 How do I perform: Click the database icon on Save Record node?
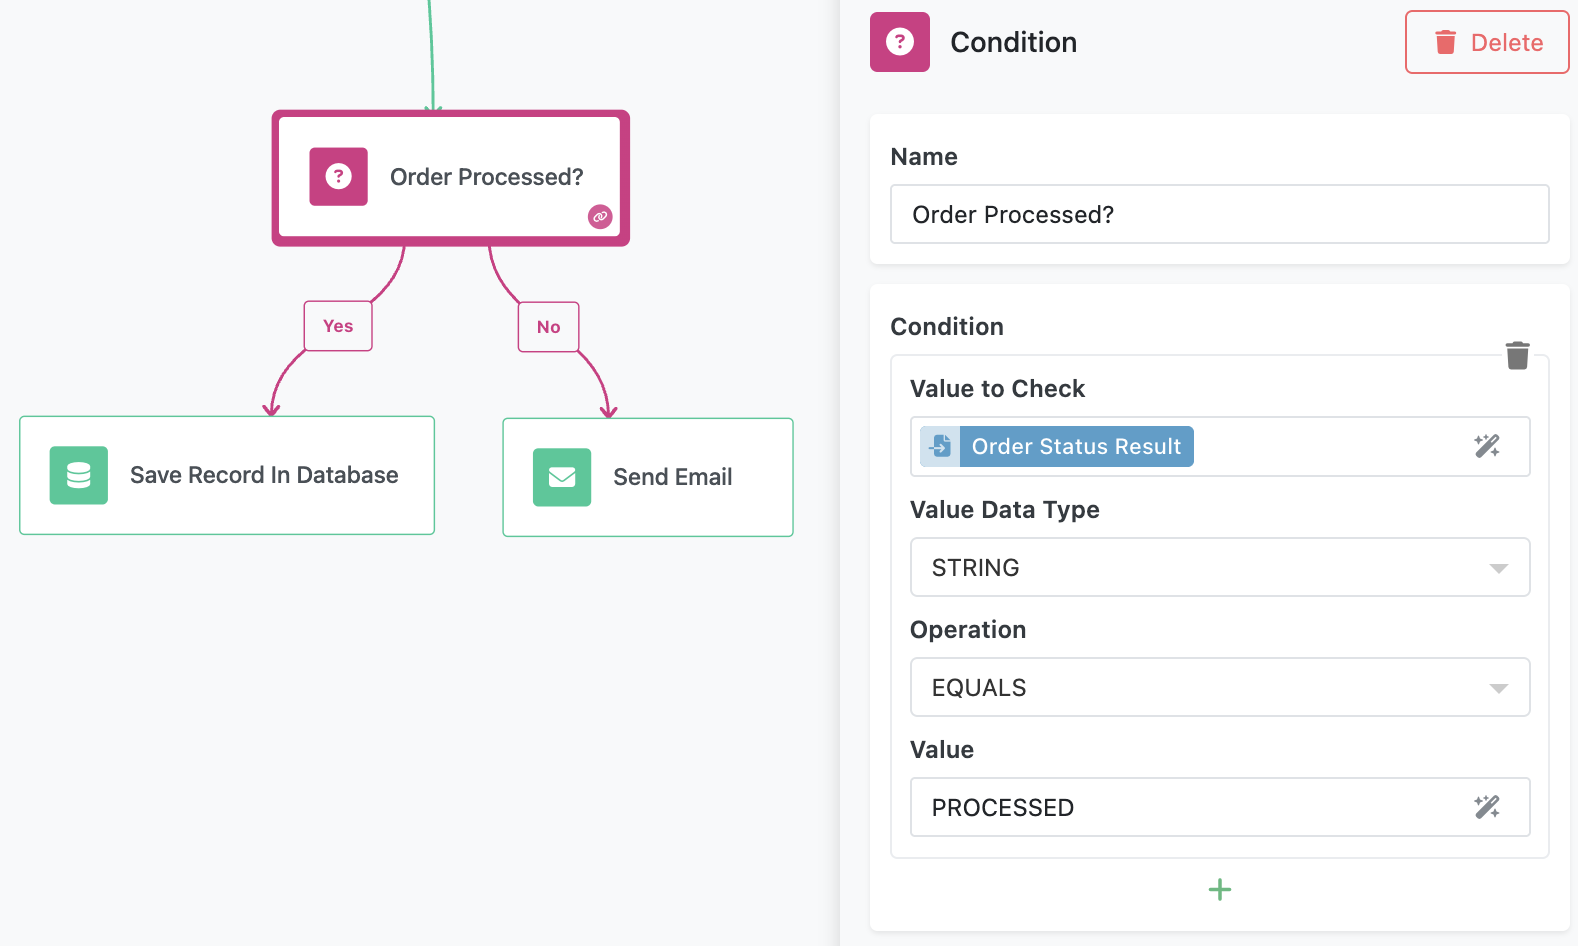tap(79, 475)
